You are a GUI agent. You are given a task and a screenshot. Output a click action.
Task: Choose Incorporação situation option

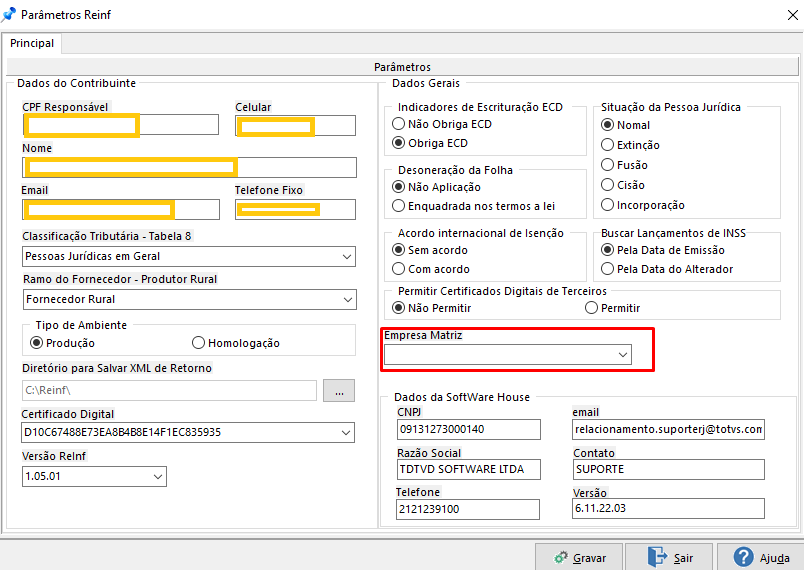[607, 205]
